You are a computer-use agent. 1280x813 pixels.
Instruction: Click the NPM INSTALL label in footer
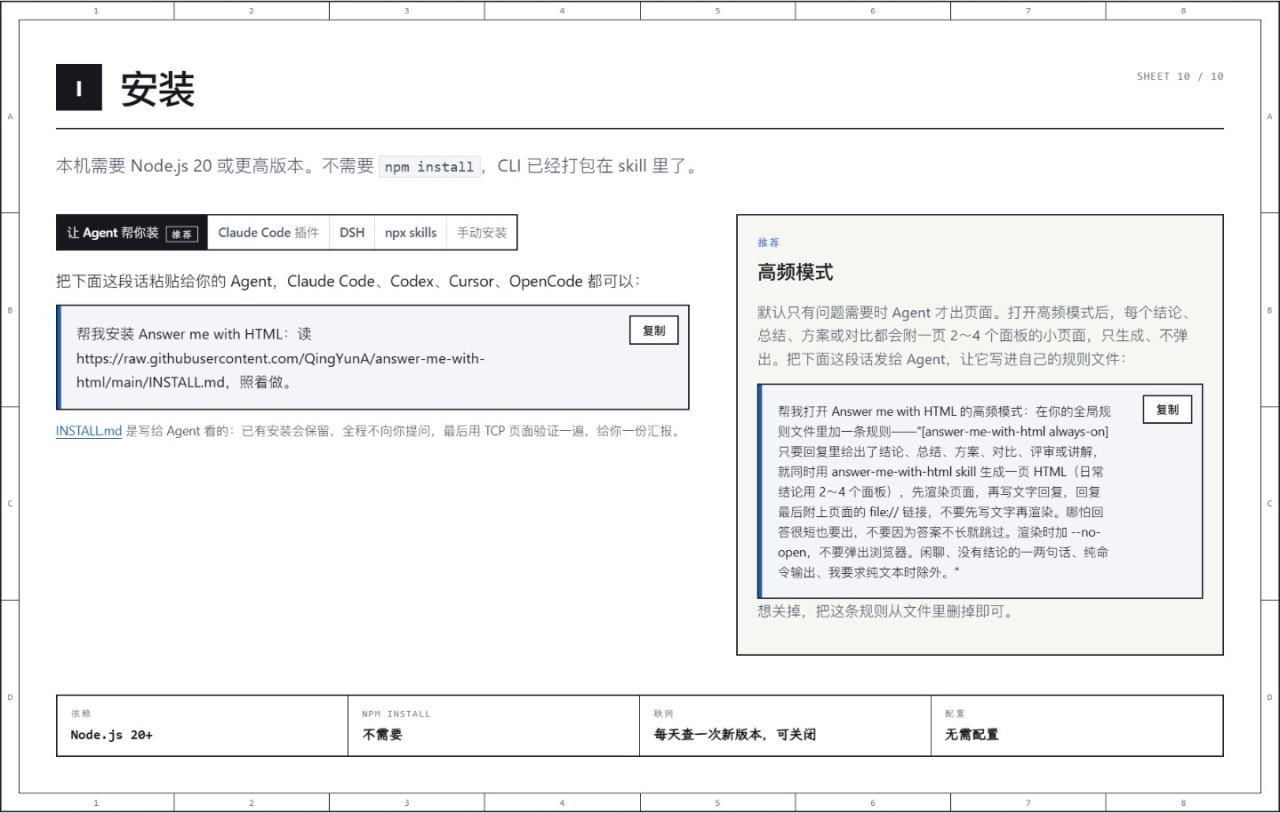tap(396, 714)
